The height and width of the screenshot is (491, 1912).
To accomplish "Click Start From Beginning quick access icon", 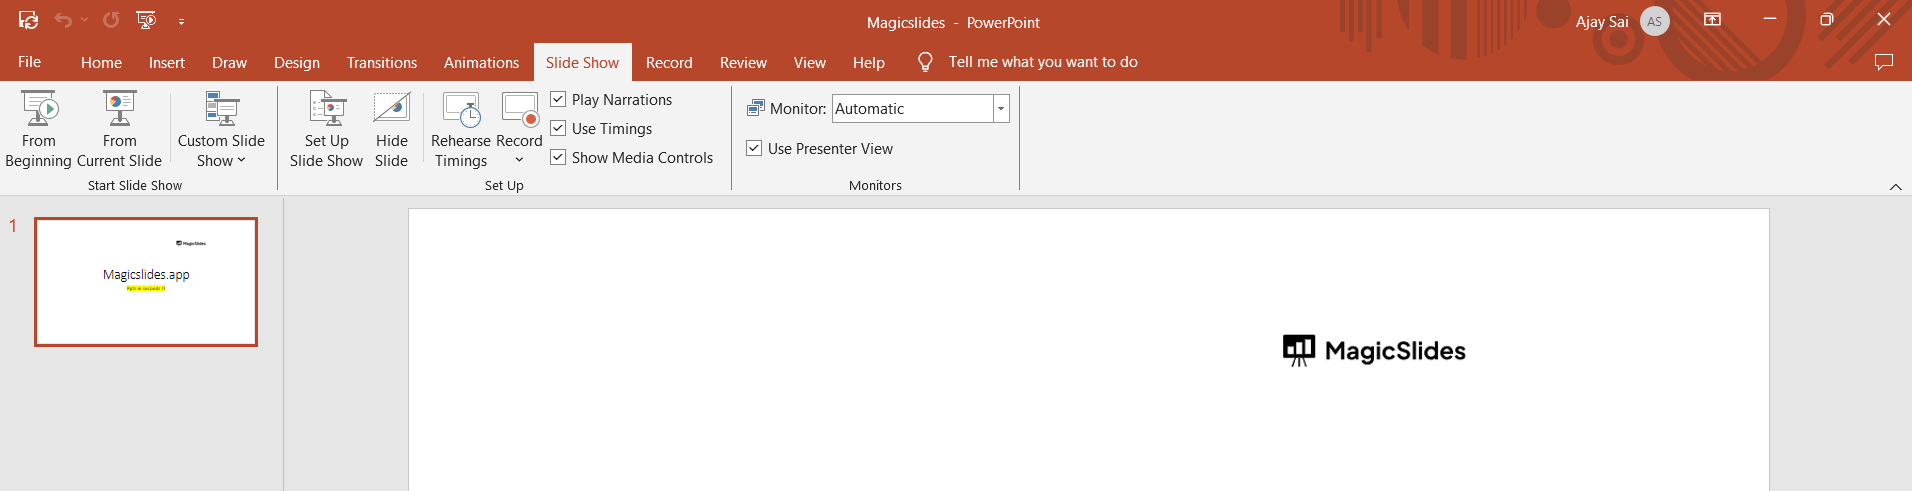I will tap(146, 20).
